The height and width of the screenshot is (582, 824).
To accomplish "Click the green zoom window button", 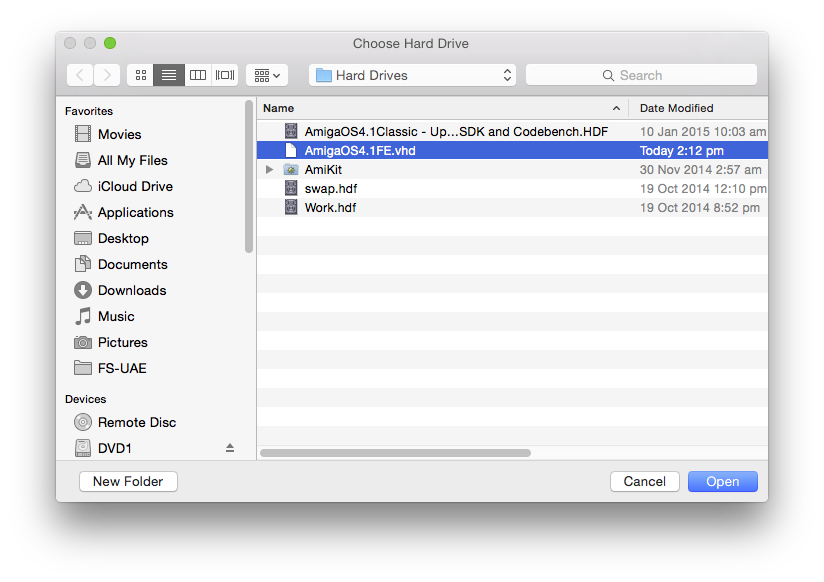I will (x=110, y=43).
